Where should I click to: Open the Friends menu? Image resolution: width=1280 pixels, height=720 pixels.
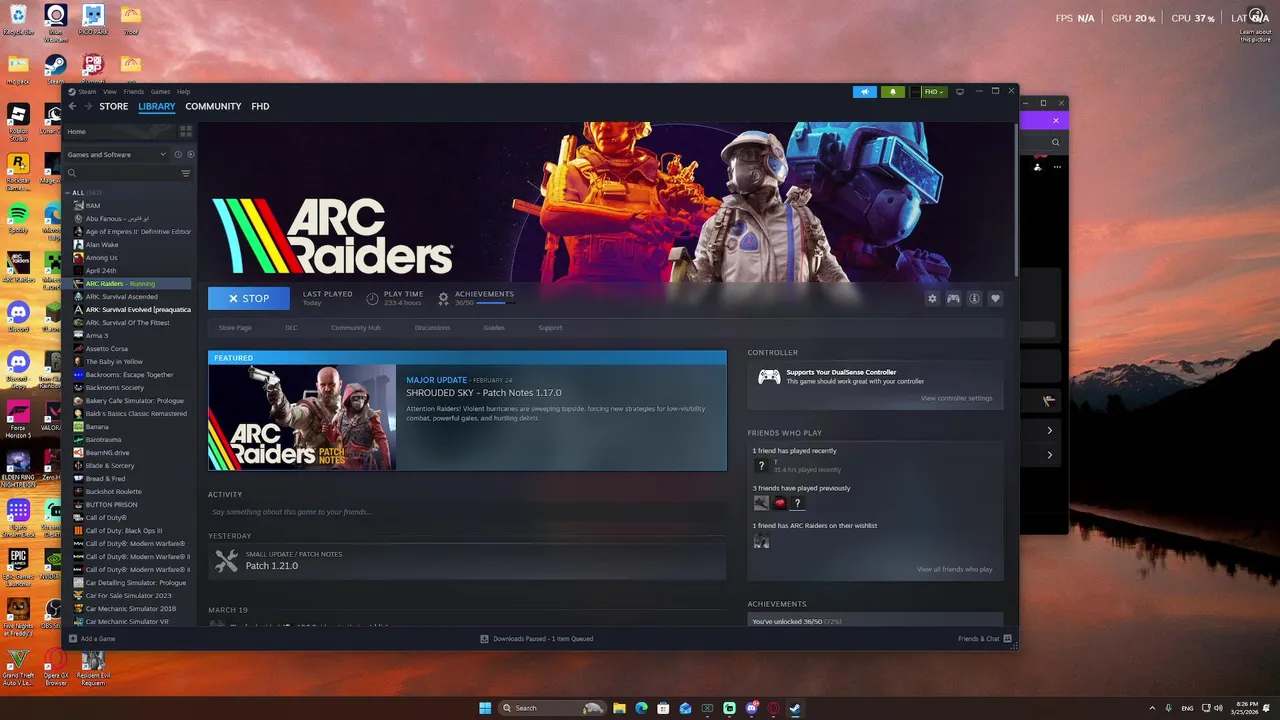tap(134, 92)
